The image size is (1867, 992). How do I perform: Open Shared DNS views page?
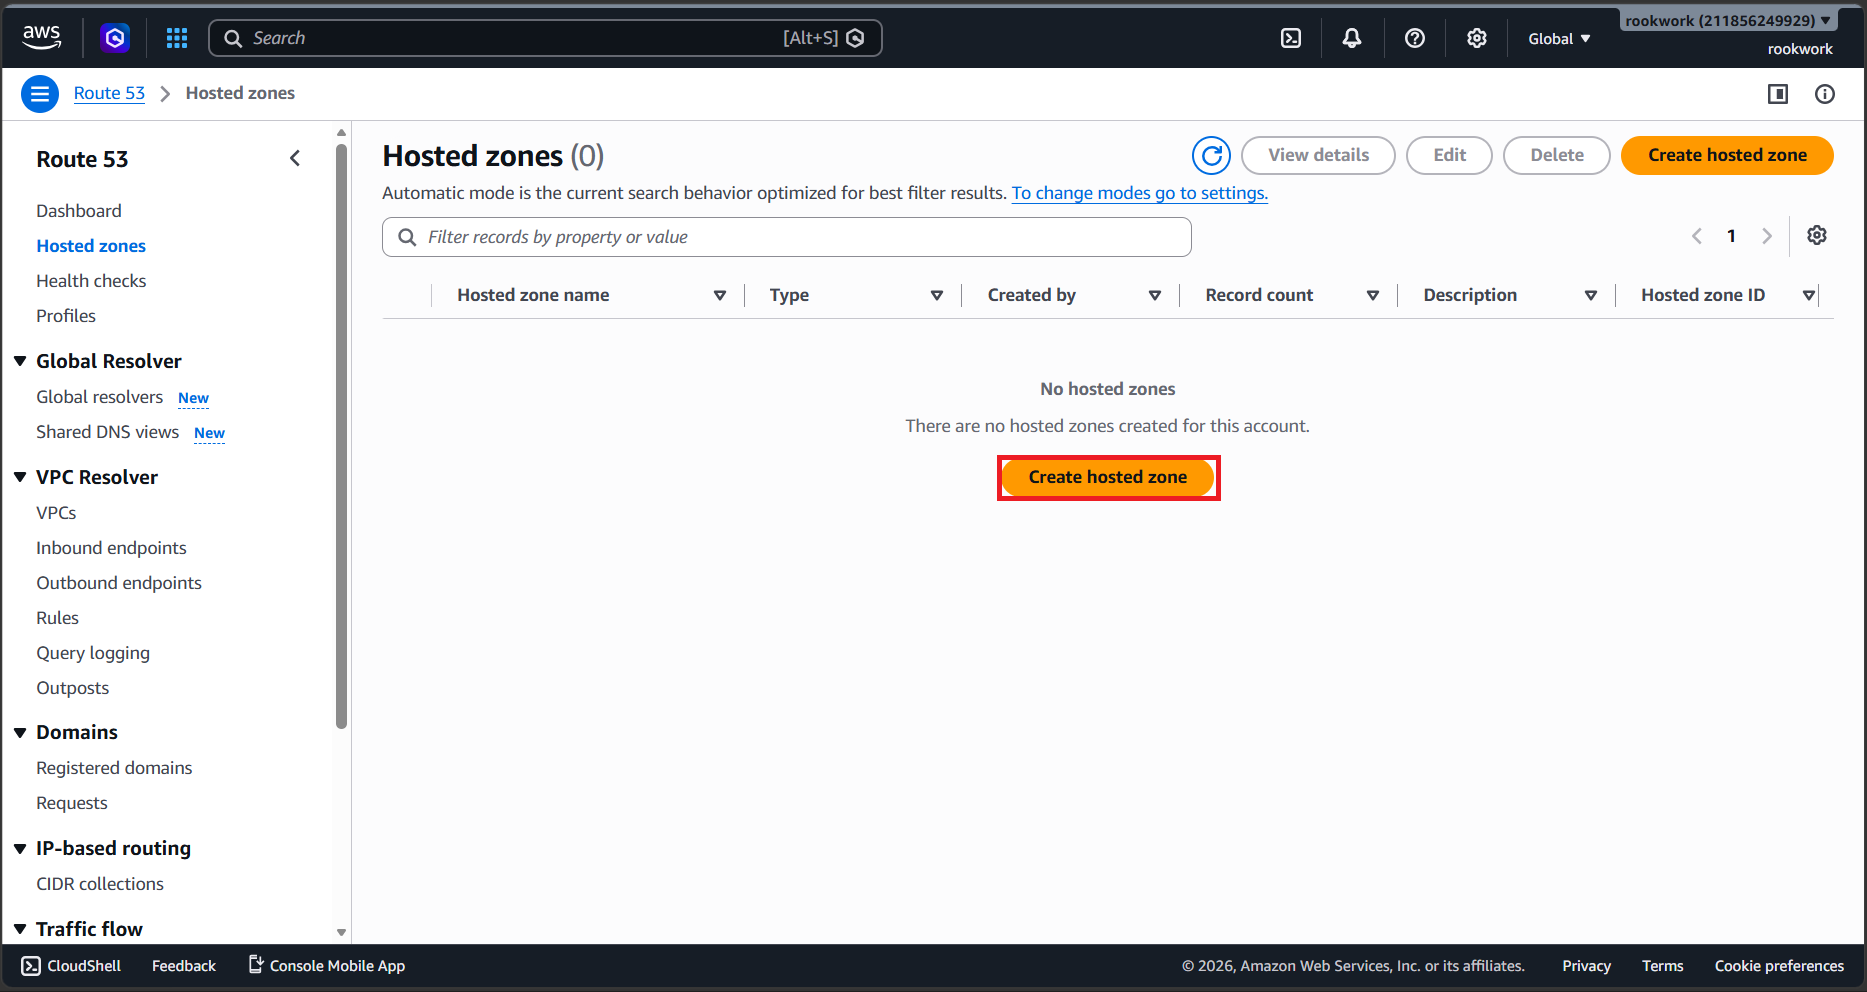click(107, 432)
